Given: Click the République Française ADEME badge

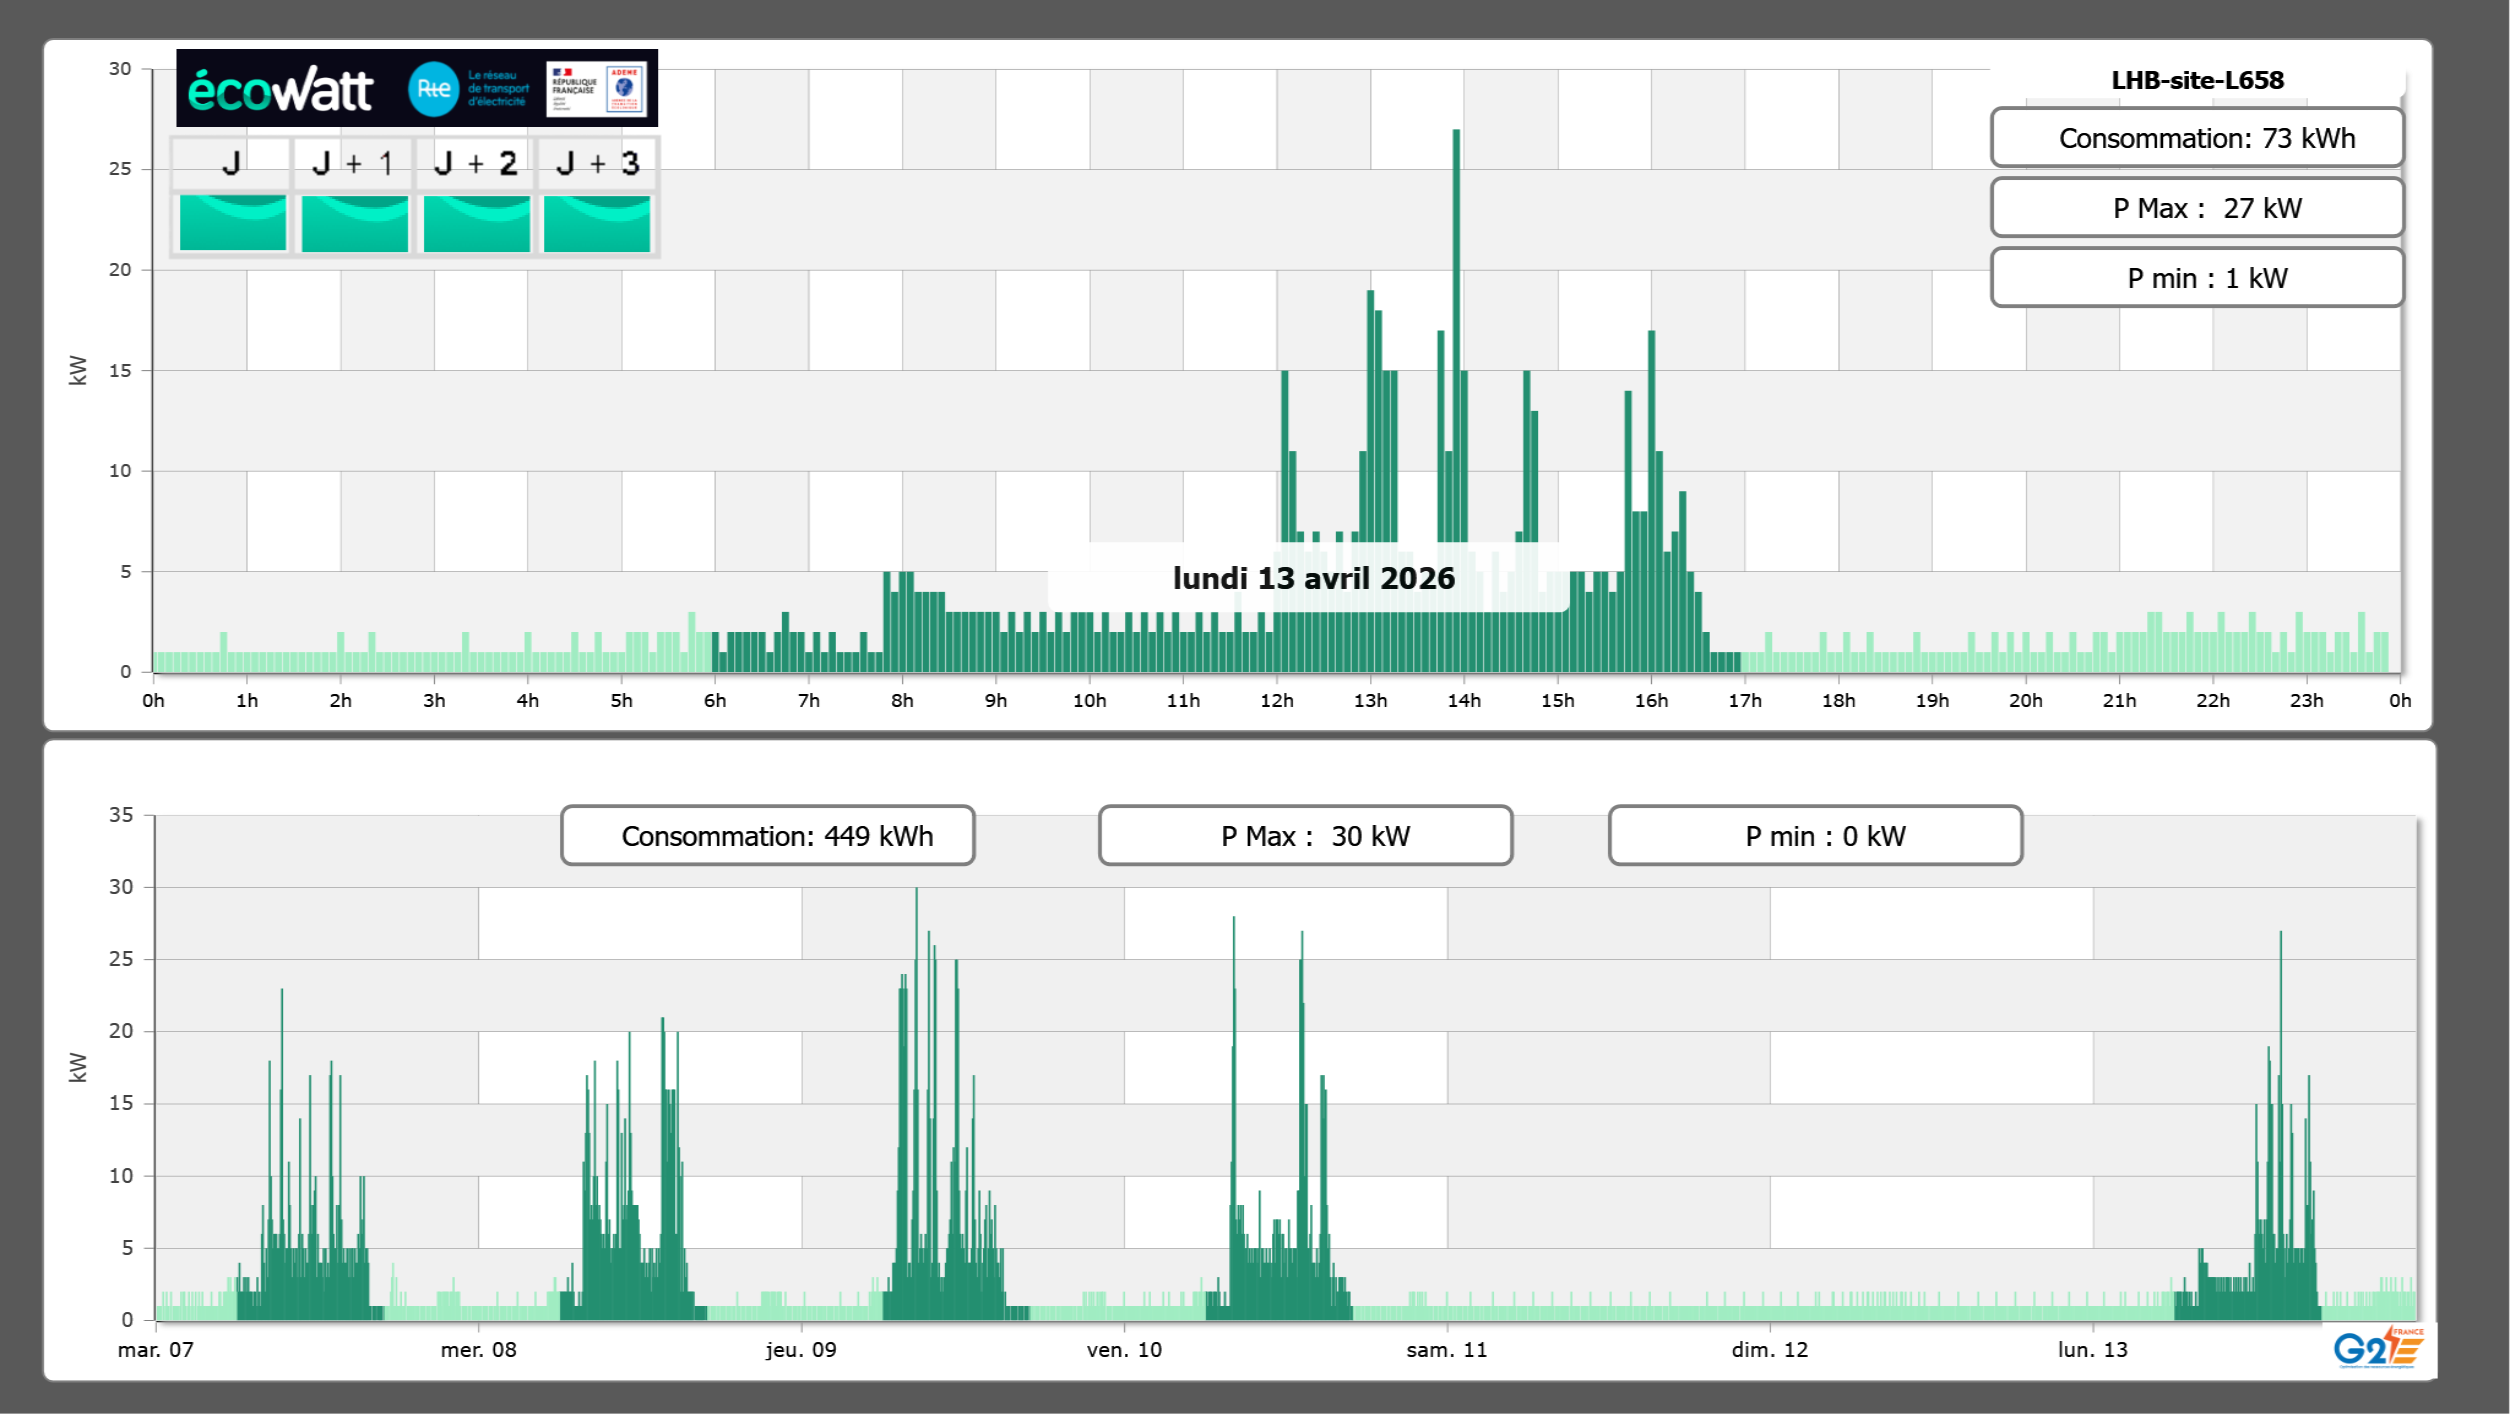Looking at the screenshot, I should (x=596, y=89).
